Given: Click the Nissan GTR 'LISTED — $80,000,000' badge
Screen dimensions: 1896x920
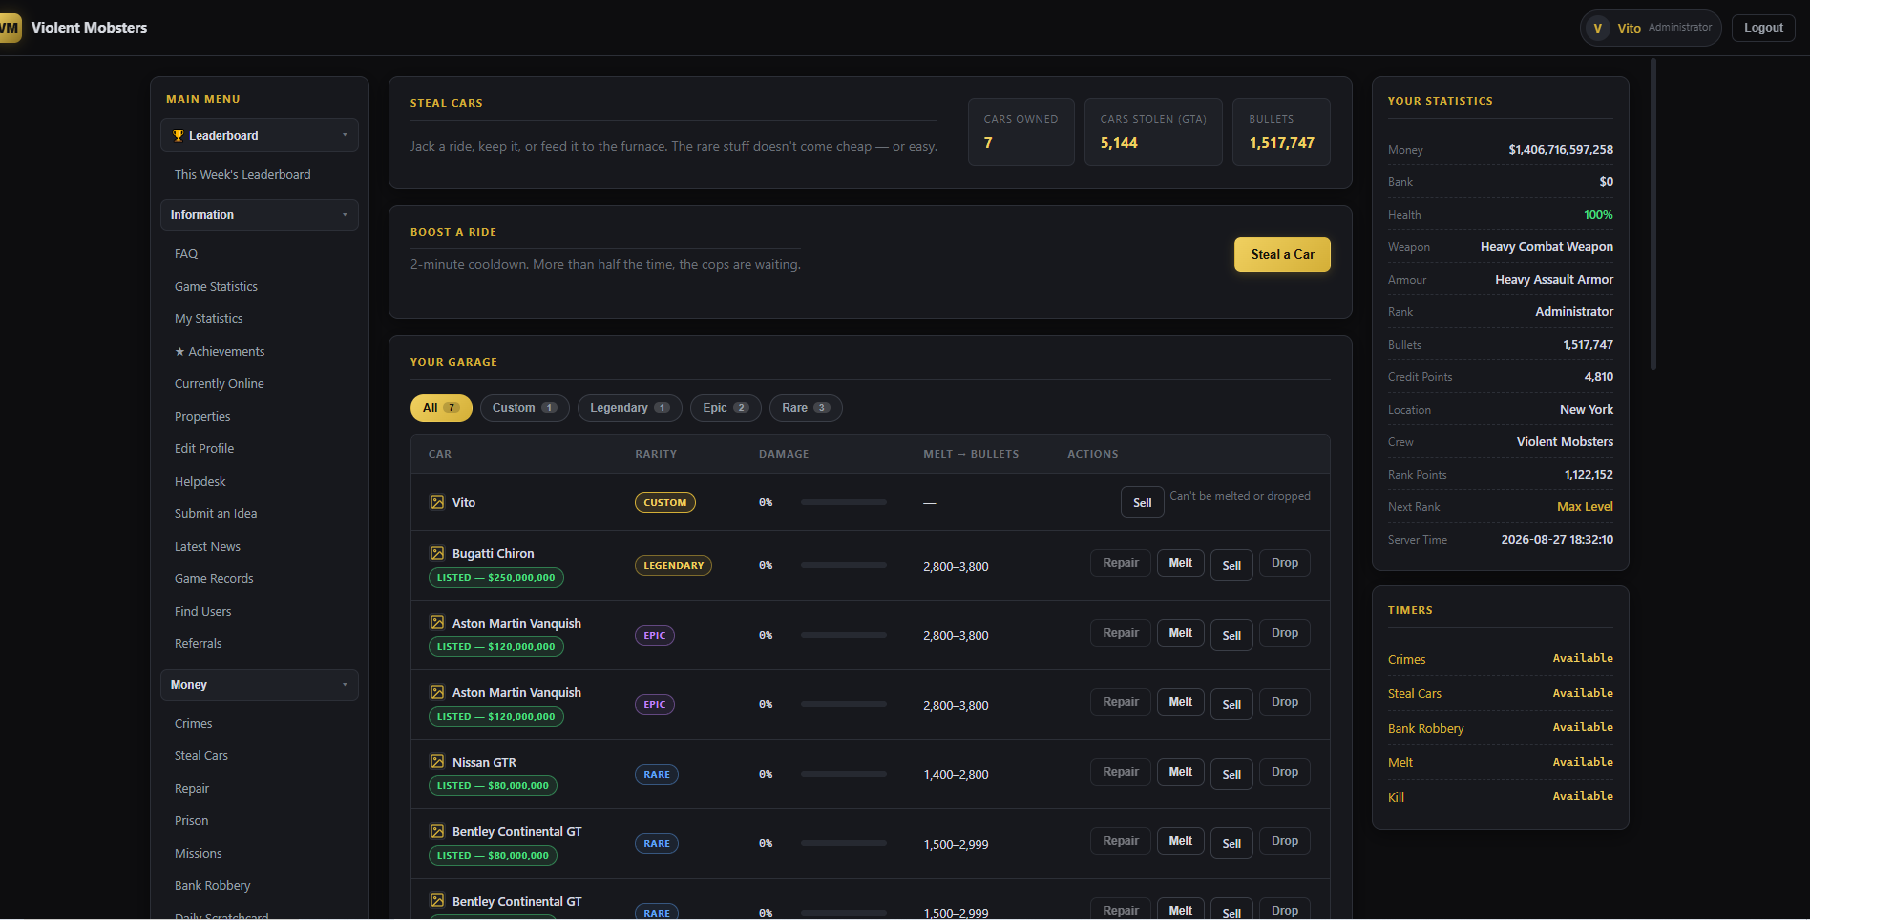Looking at the screenshot, I should pyautogui.click(x=493, y=786).
